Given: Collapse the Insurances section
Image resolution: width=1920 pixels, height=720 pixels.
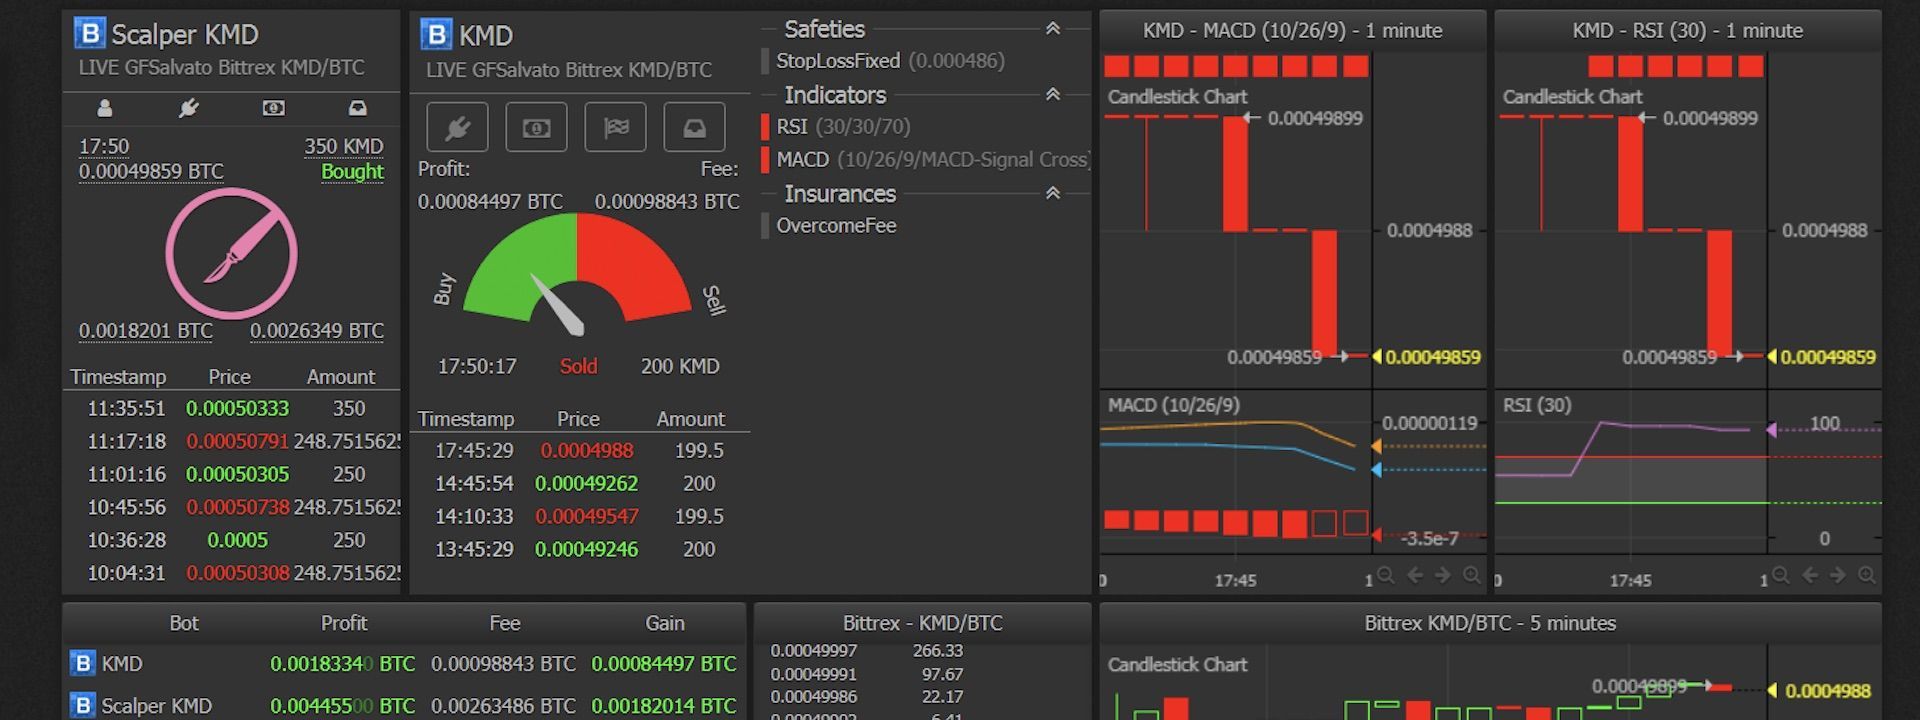Looking at the screenshot, I should pos(1052,194).
